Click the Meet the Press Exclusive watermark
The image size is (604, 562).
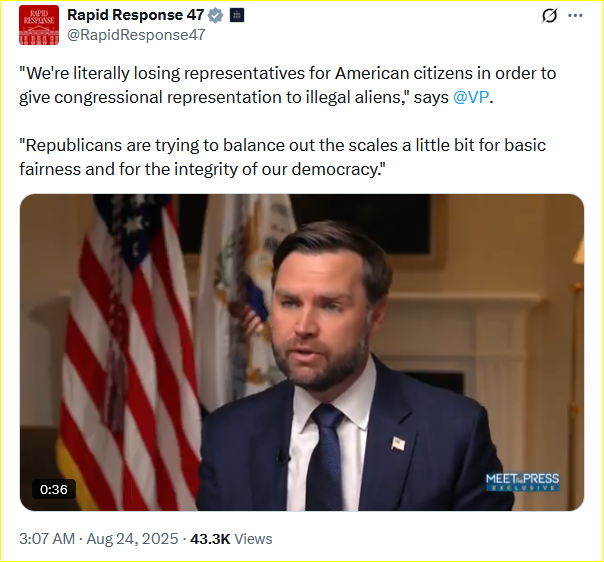tap(522, 482)
